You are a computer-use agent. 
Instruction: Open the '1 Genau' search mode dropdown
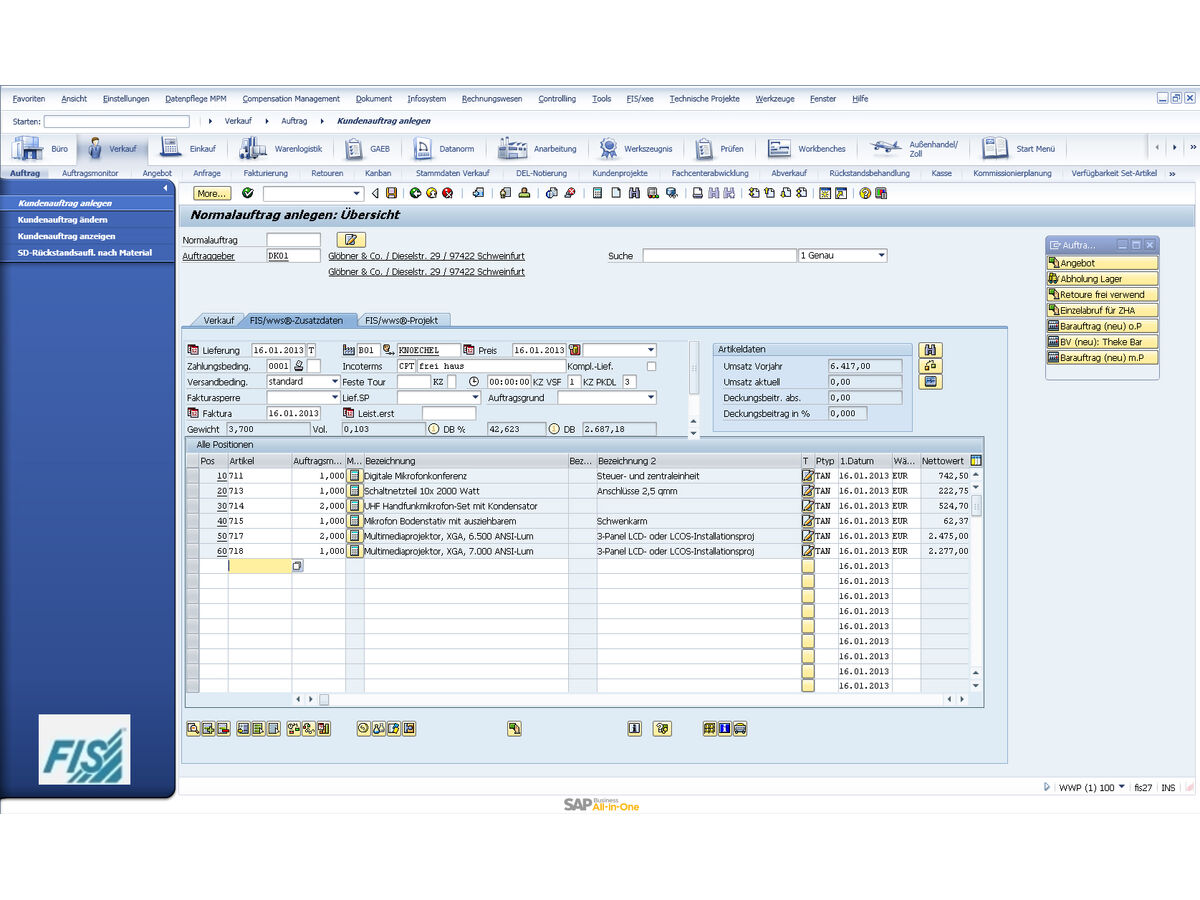881,256
